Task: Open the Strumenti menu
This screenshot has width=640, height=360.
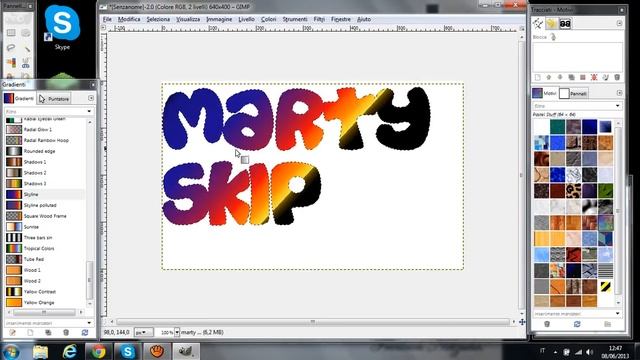Action: [x=295, y=19]
